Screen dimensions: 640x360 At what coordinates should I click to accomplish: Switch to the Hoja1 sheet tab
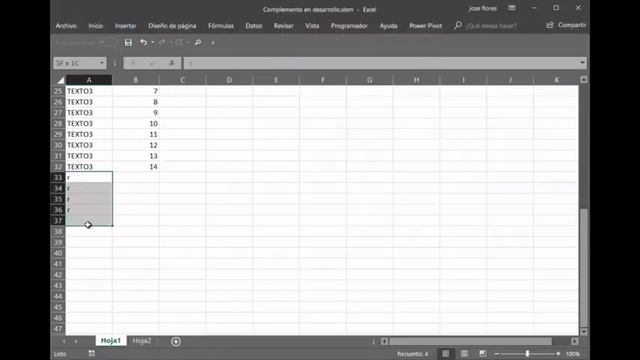[x=111, y=341]
